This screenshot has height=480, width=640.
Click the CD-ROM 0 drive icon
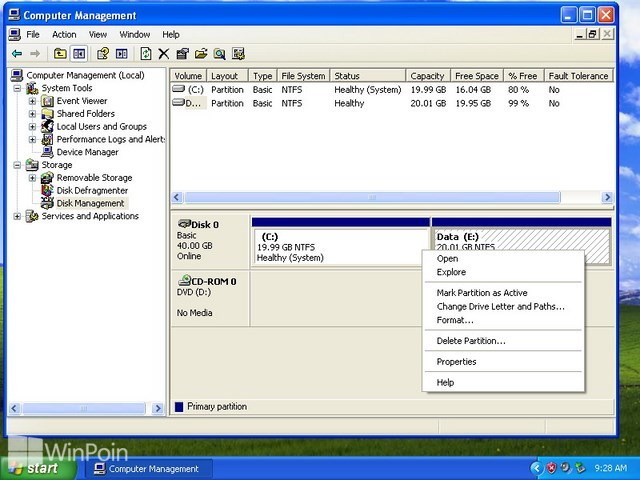coord(184,280)
